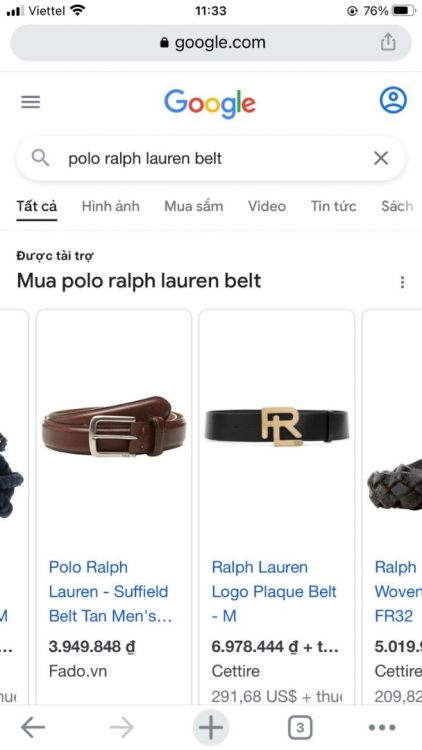Image resolution: width=422 pixels, height=750 pixels.
Task: Select the Video tab
Action: tap(267, 206)
